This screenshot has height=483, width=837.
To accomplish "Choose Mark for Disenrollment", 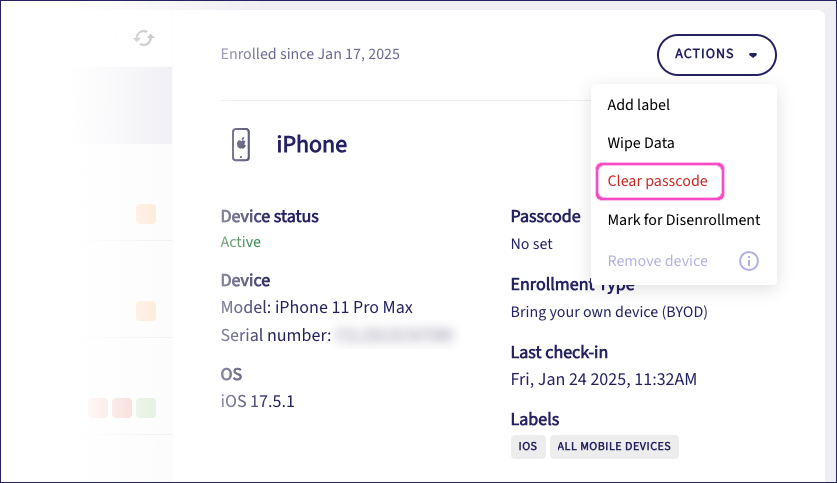I will (x=684, y=220).
